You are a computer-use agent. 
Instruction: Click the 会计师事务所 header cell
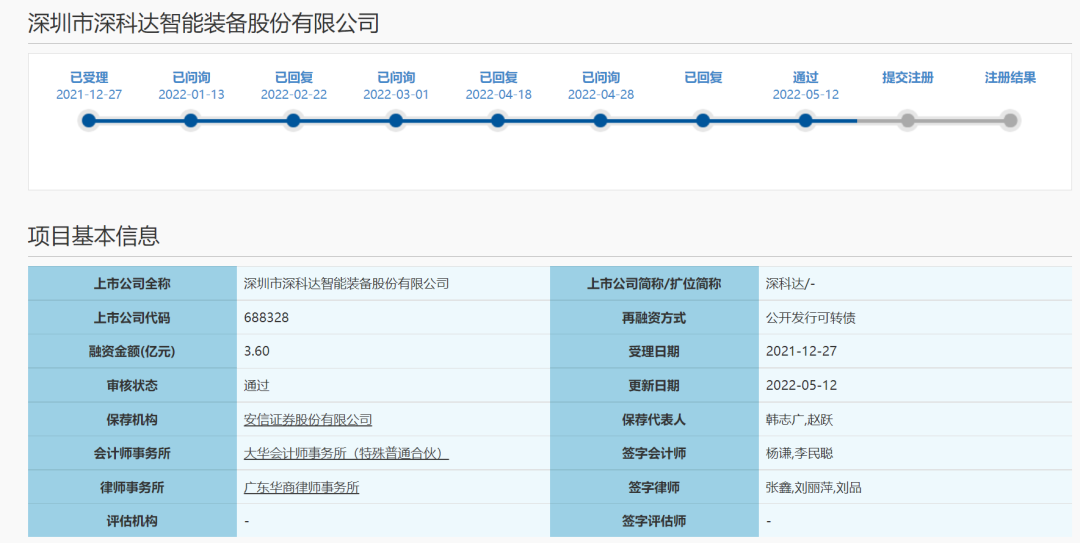point(132,453)
